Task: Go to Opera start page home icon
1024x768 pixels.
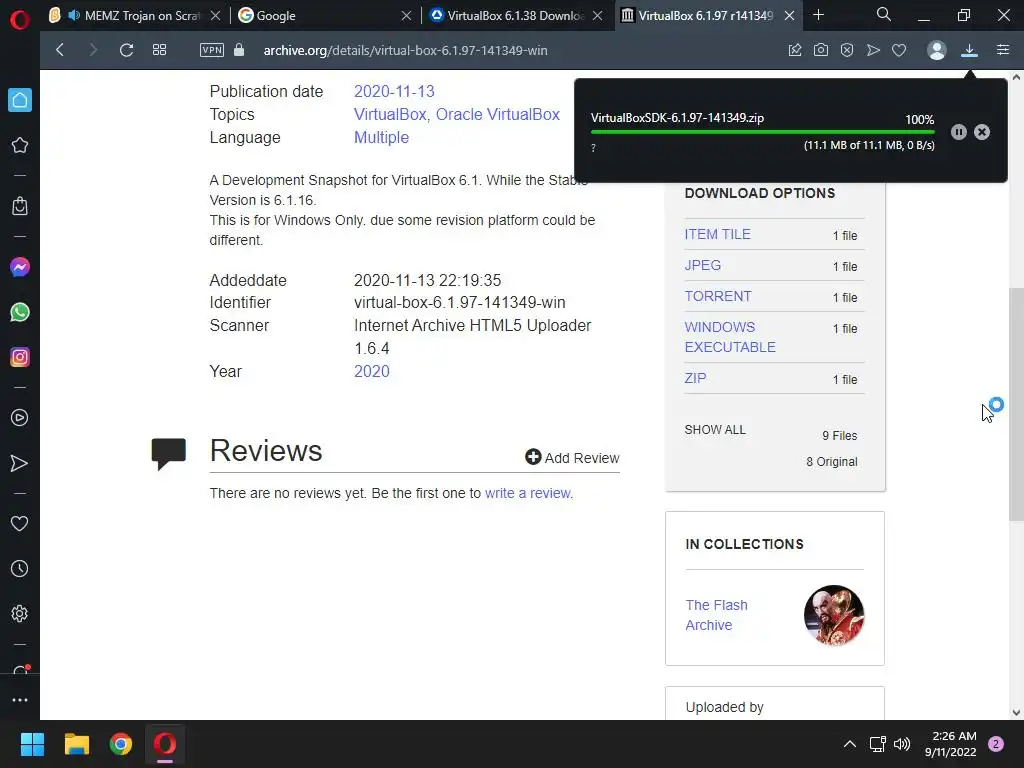Action: (x=20, y=100)
